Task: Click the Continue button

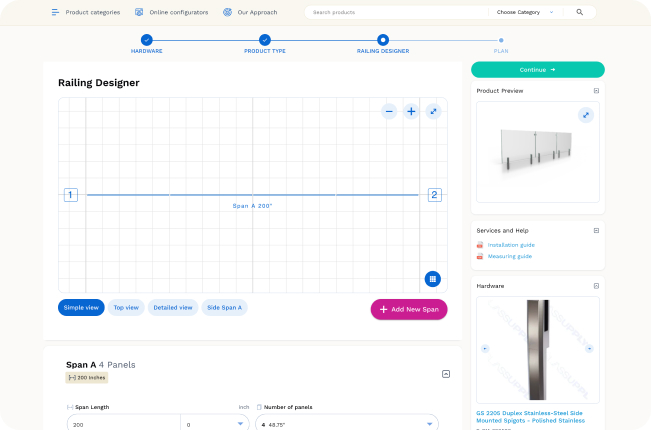Action: (x=538, y=70)
